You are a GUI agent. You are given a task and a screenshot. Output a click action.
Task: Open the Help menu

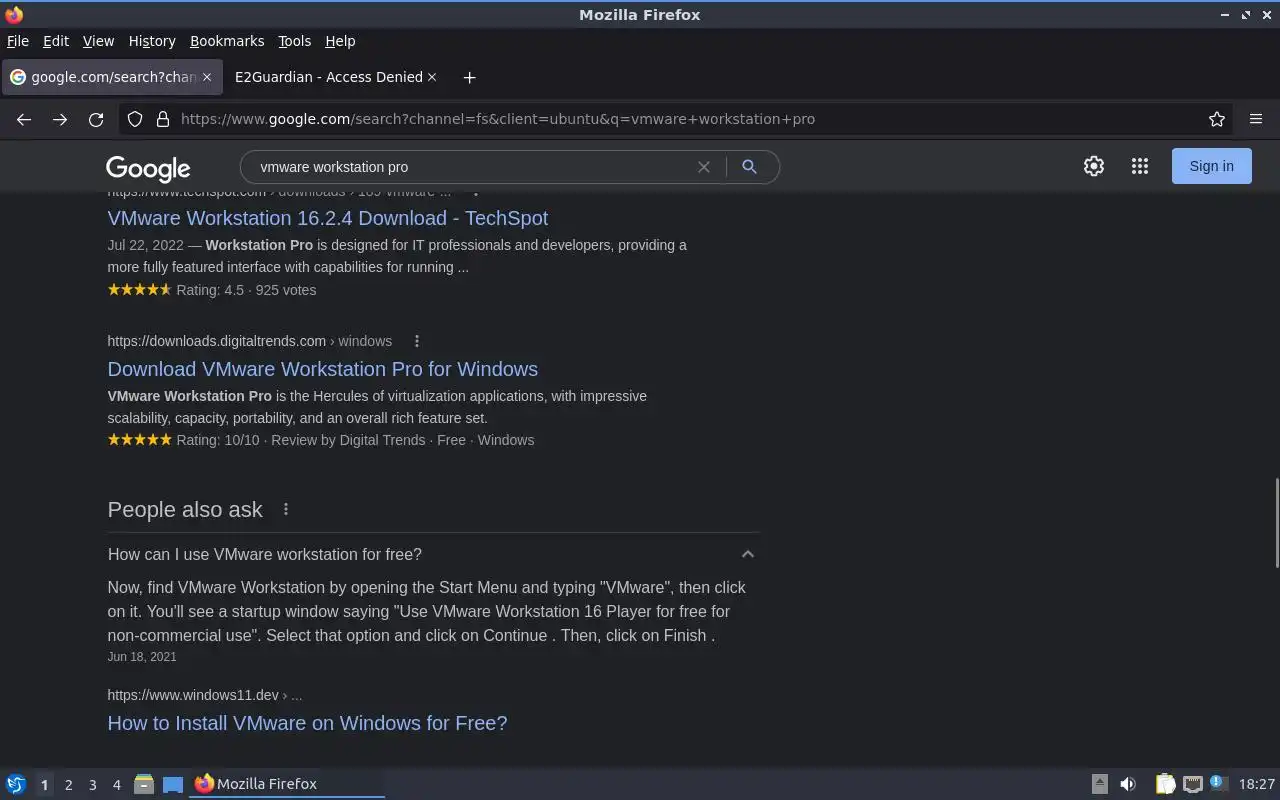(x=340, y=41)
